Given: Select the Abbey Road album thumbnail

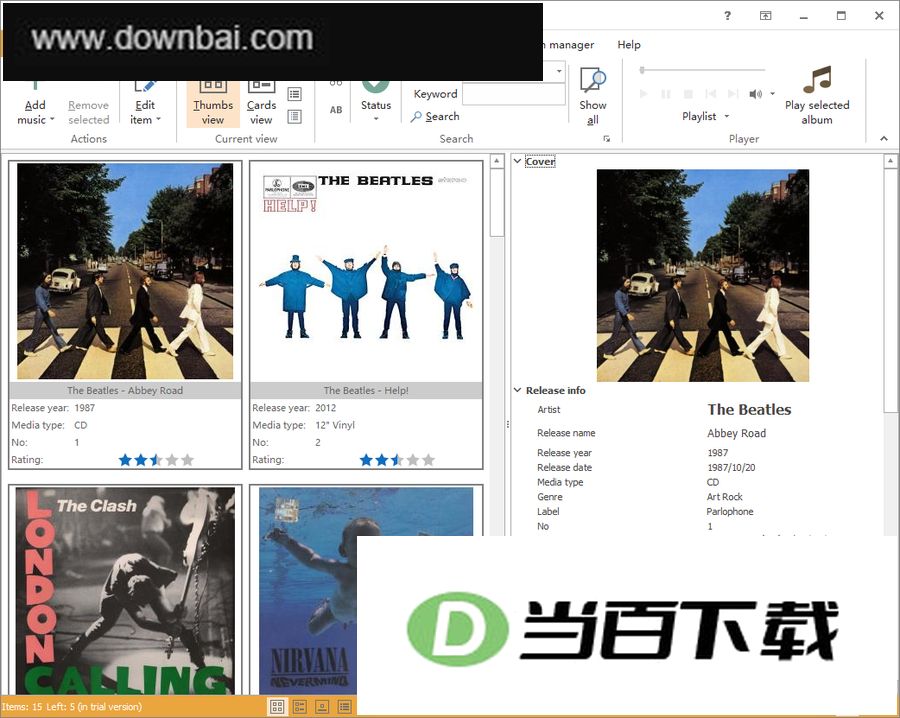Looking at the screenshot, I should [125, 271].
